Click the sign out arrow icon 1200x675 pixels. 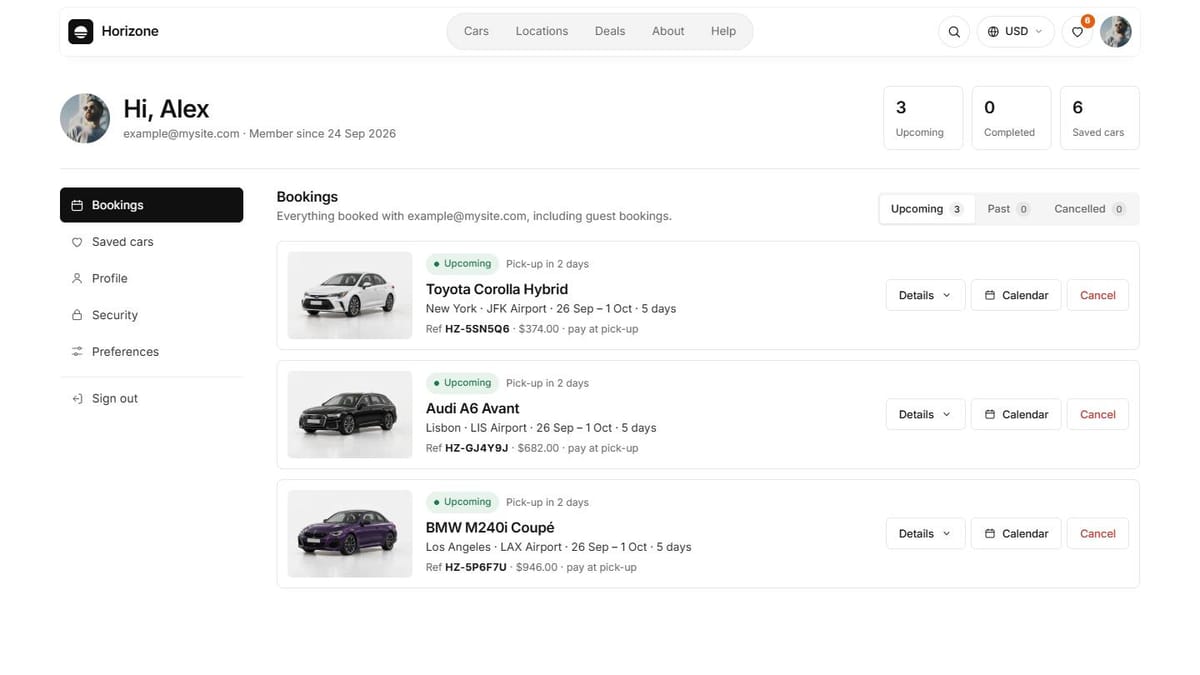(x=77, y=398)
